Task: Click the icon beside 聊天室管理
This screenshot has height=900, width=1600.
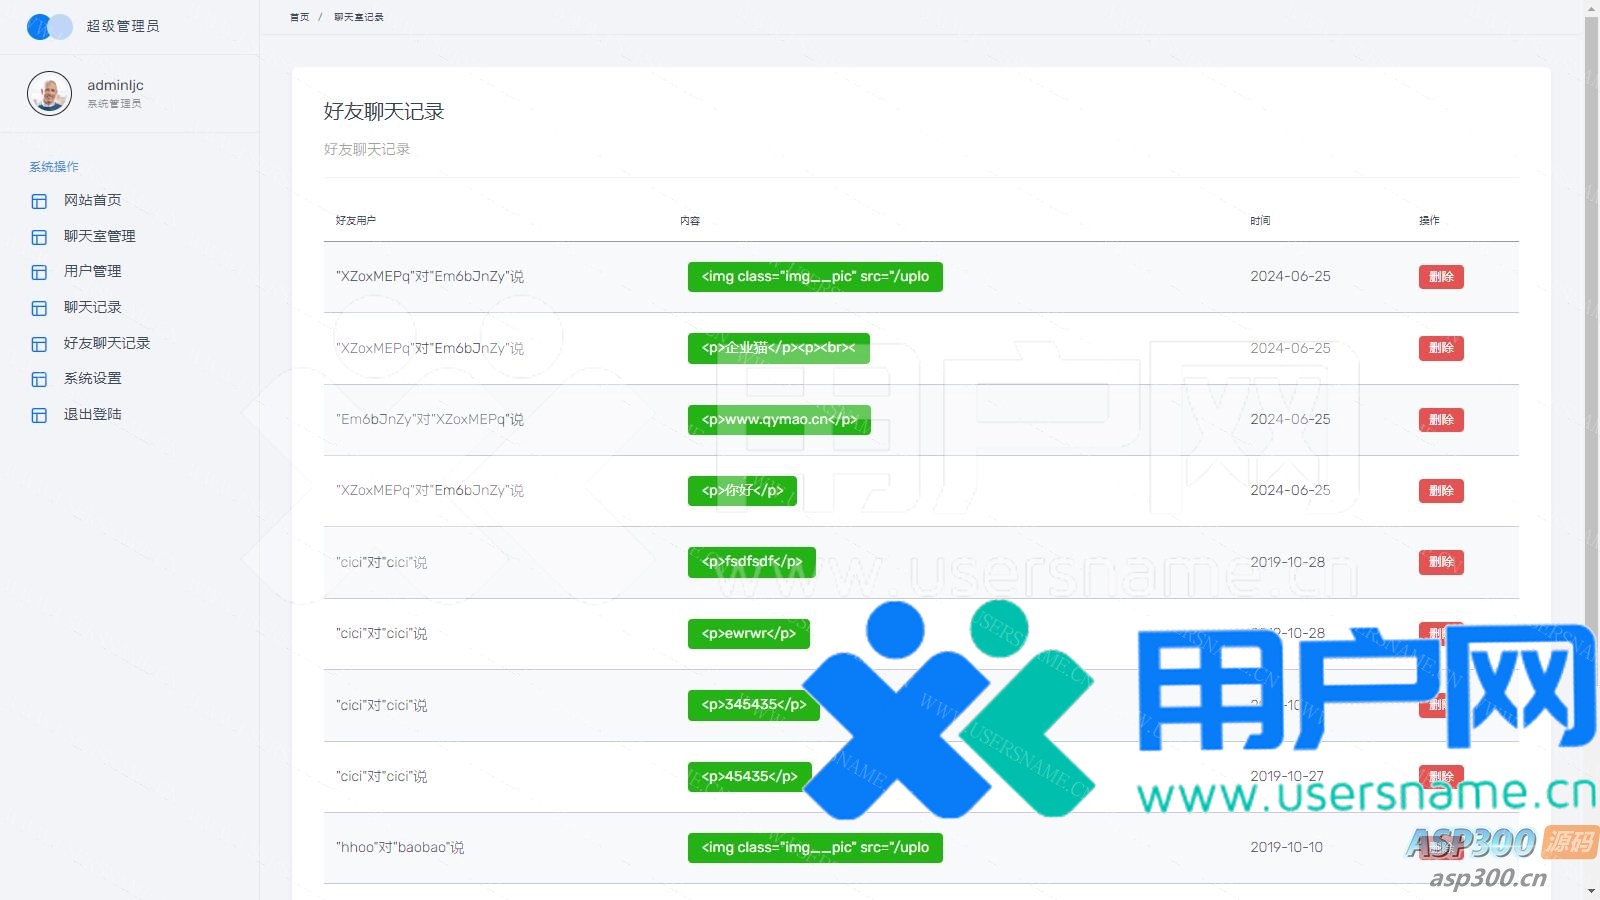Action: 39,237
